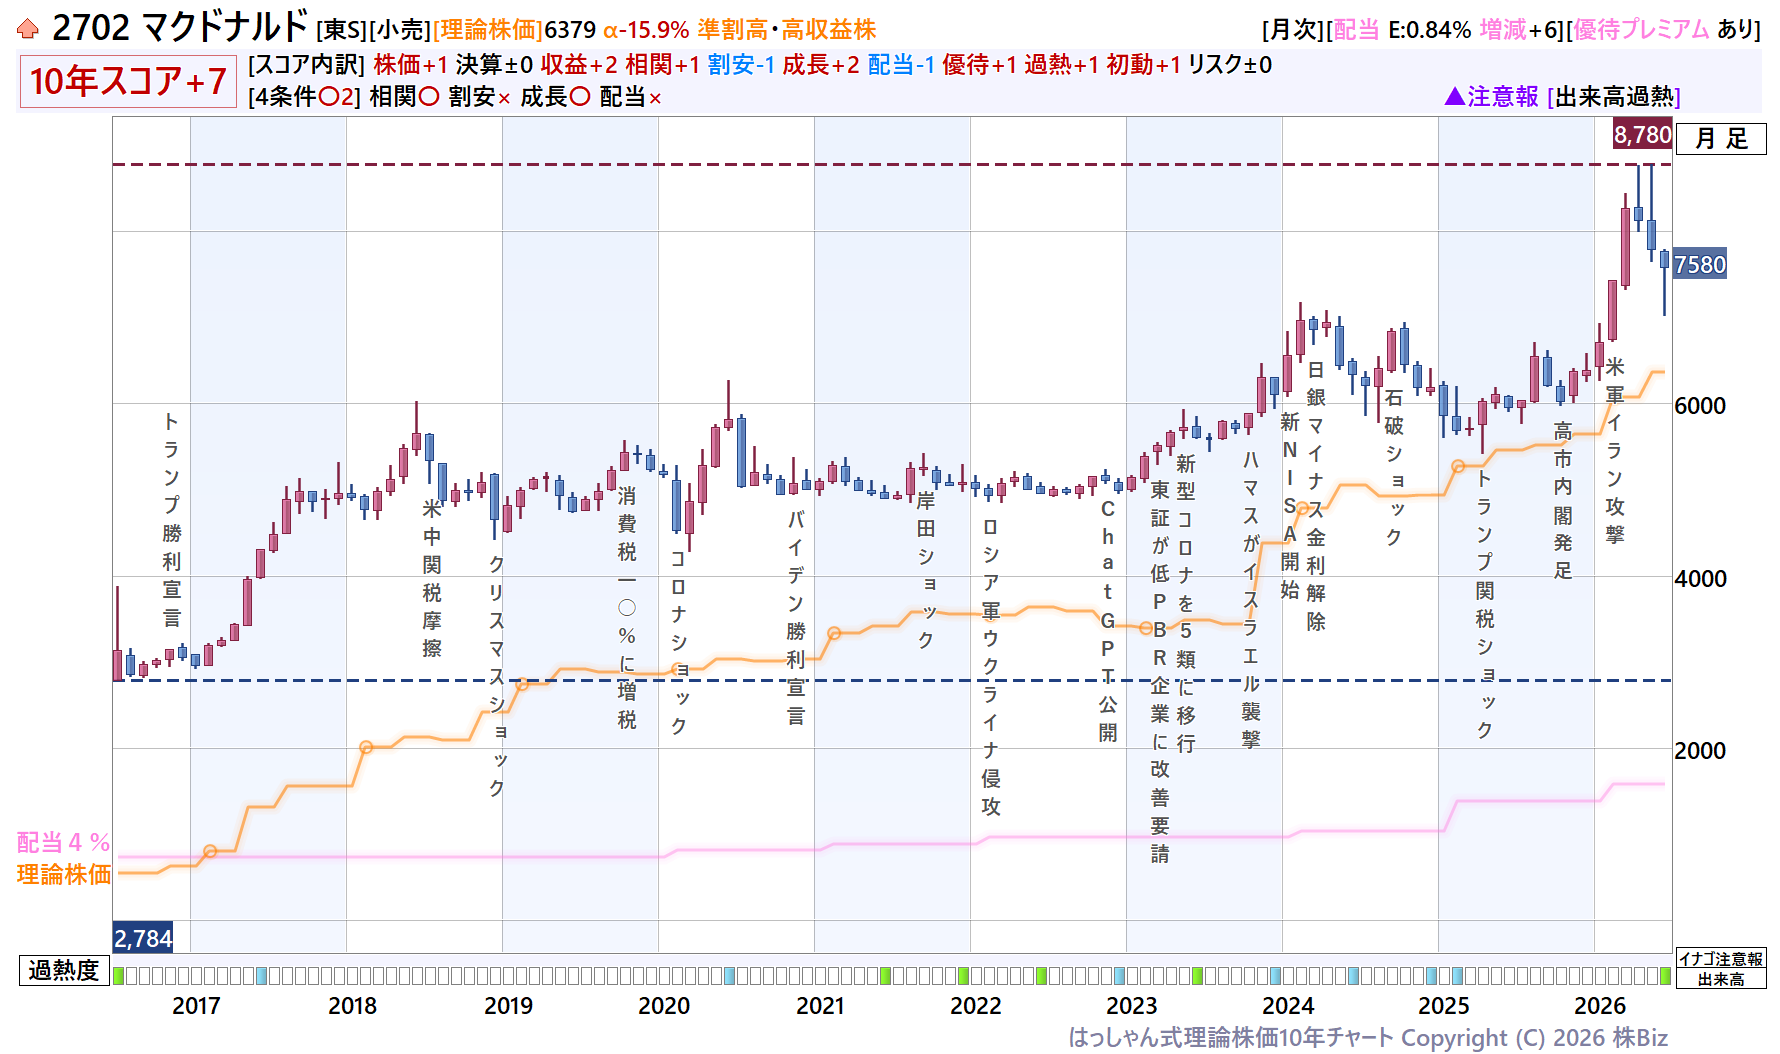Click the バイデン勝利宣言 event label
The image size is (1780, 1054).
796,617
